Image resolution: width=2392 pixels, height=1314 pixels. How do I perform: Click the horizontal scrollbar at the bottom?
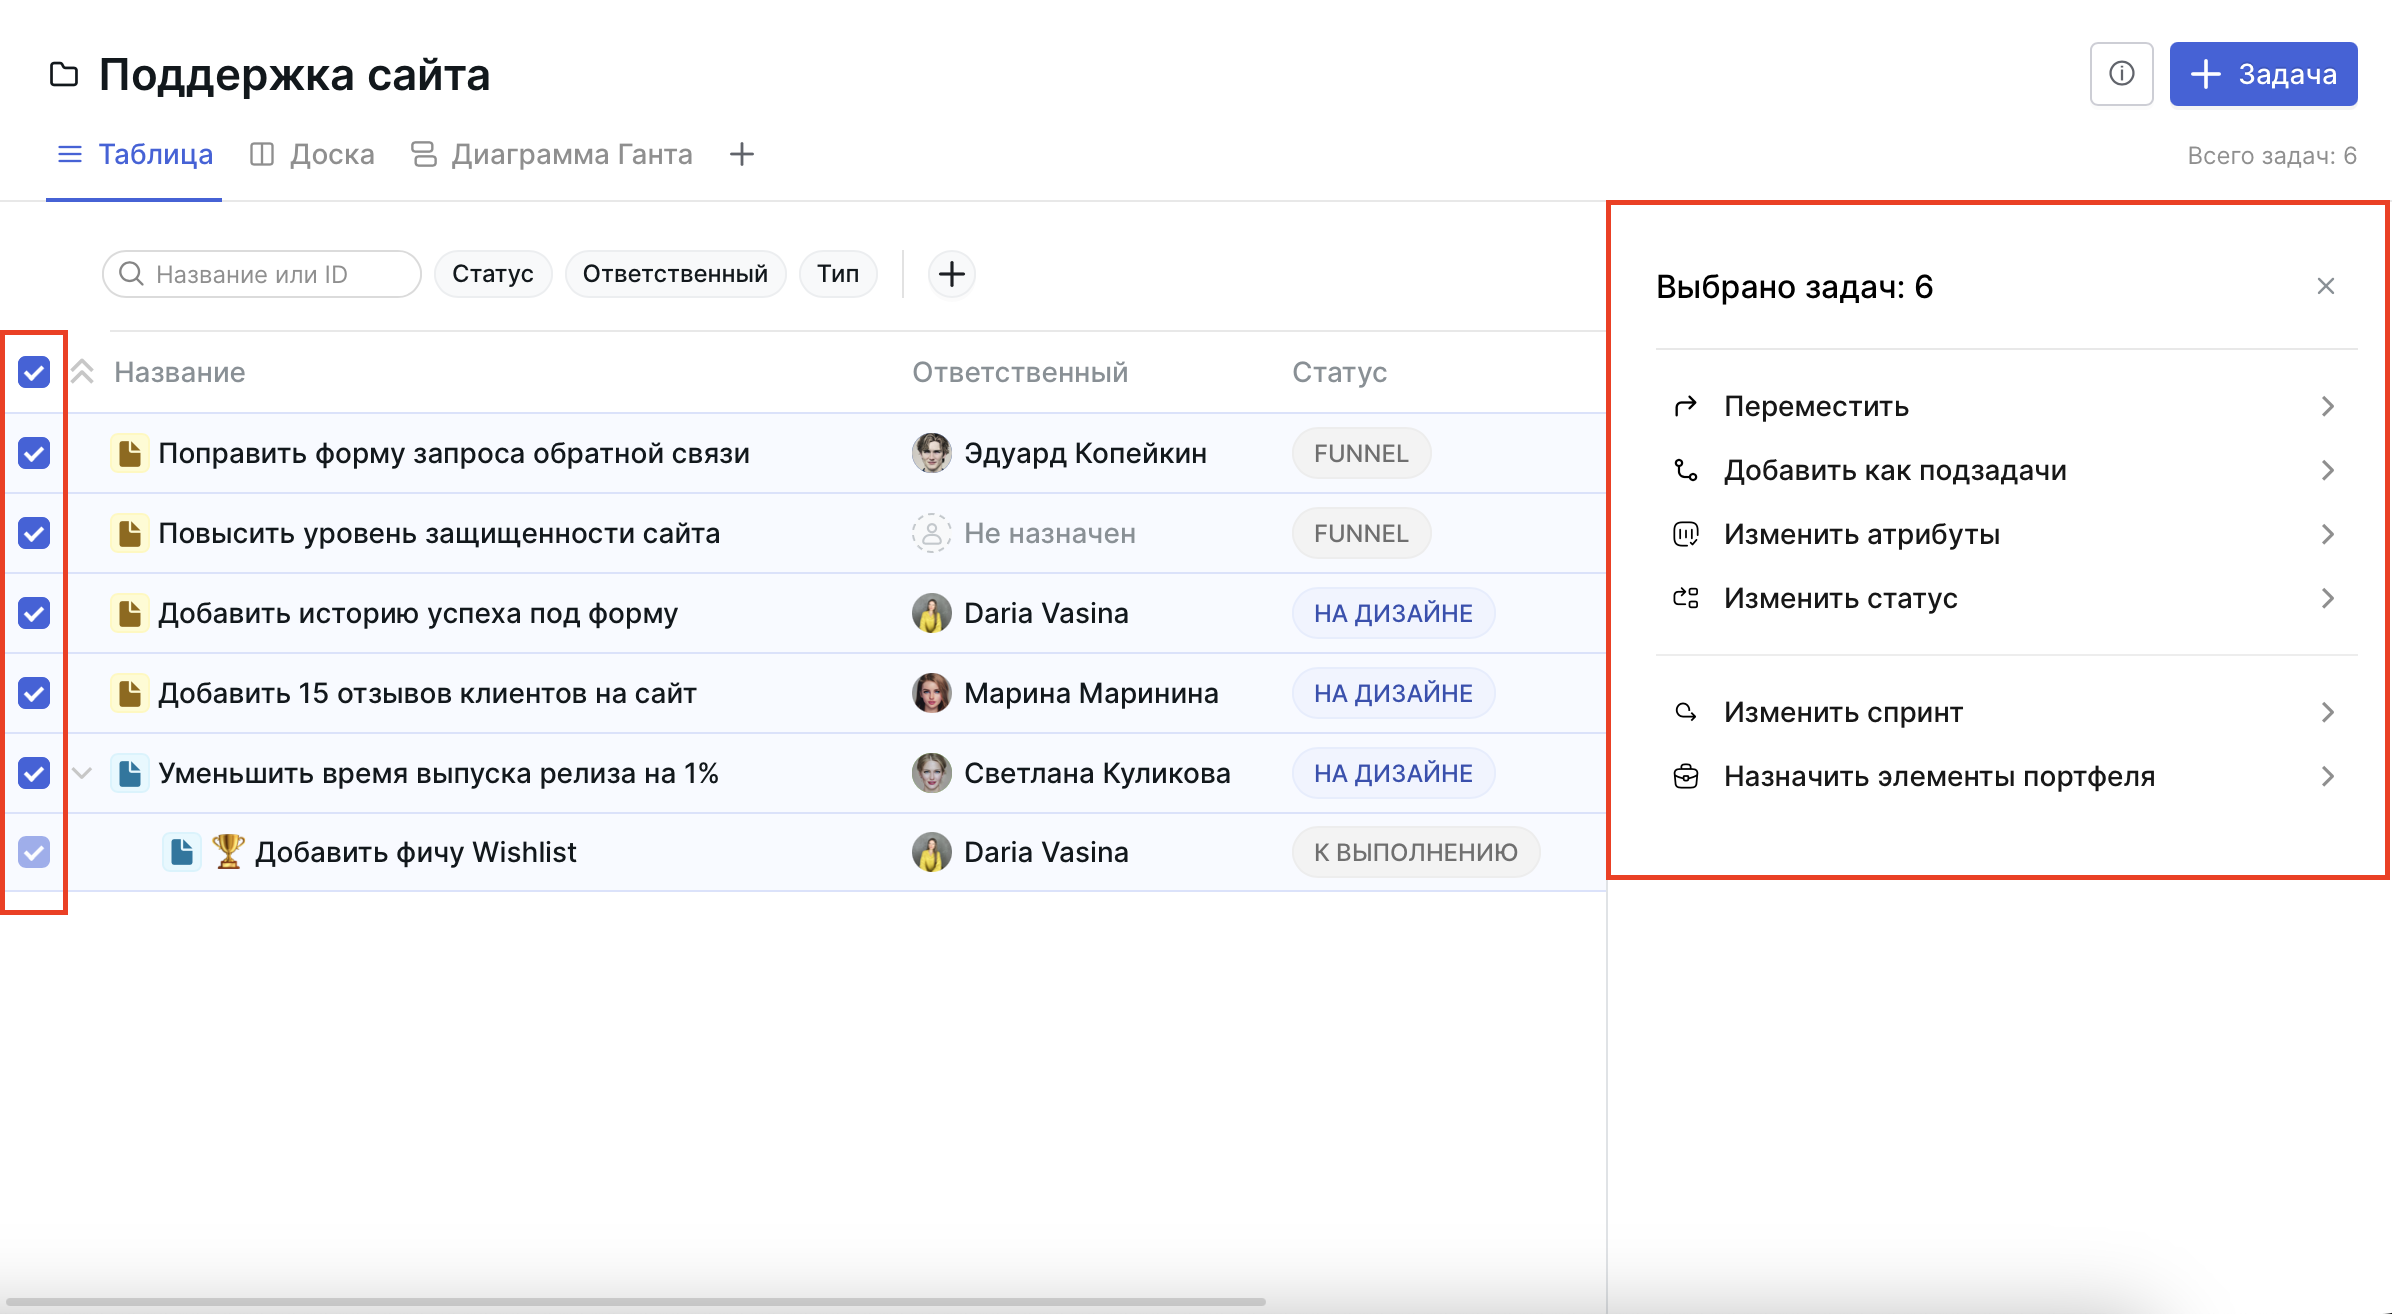tap(636, 1302)
